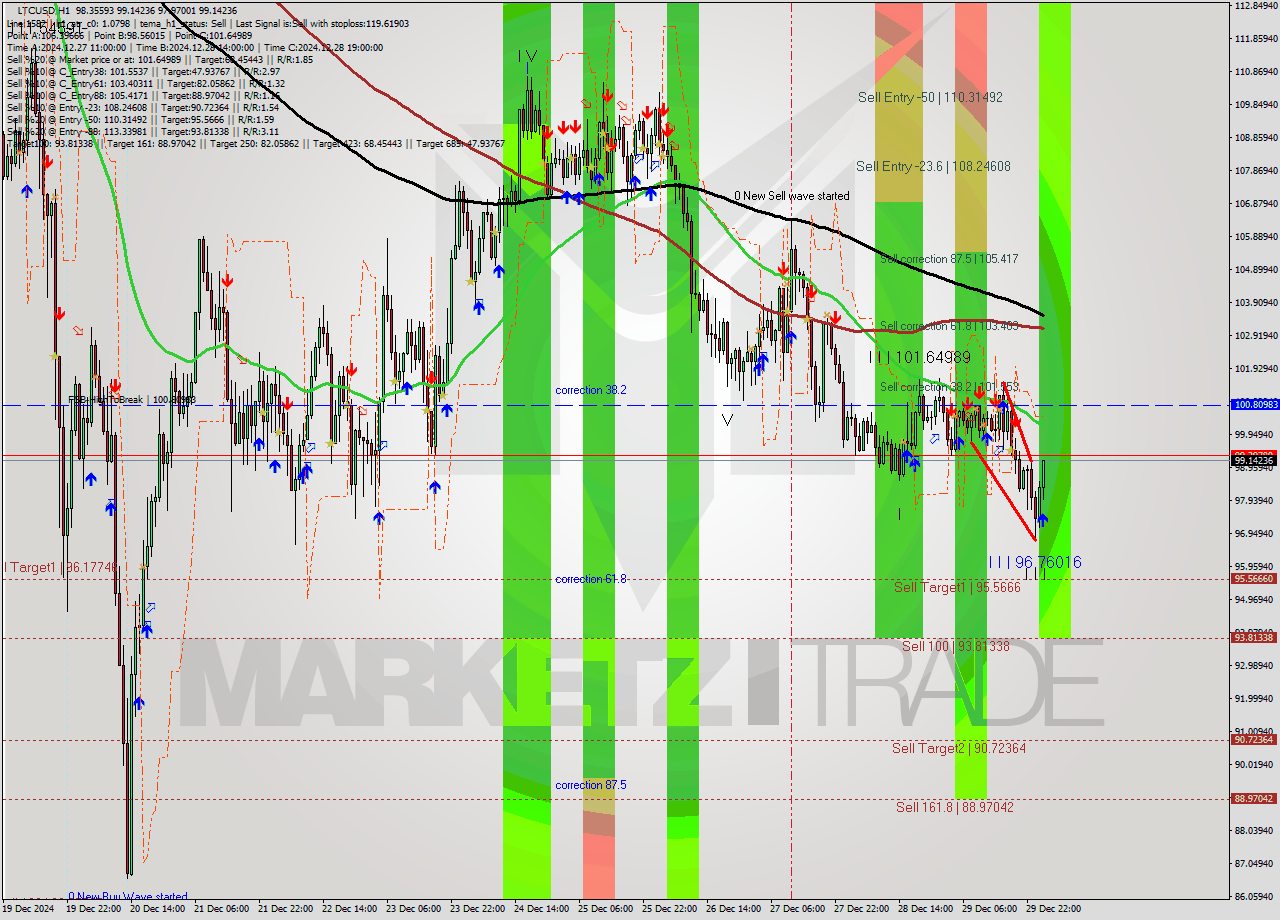The height and width of the screenshot is (920, 1280).
Task: Click the 106.87940 price scale value
Action: coord(1257,203)
